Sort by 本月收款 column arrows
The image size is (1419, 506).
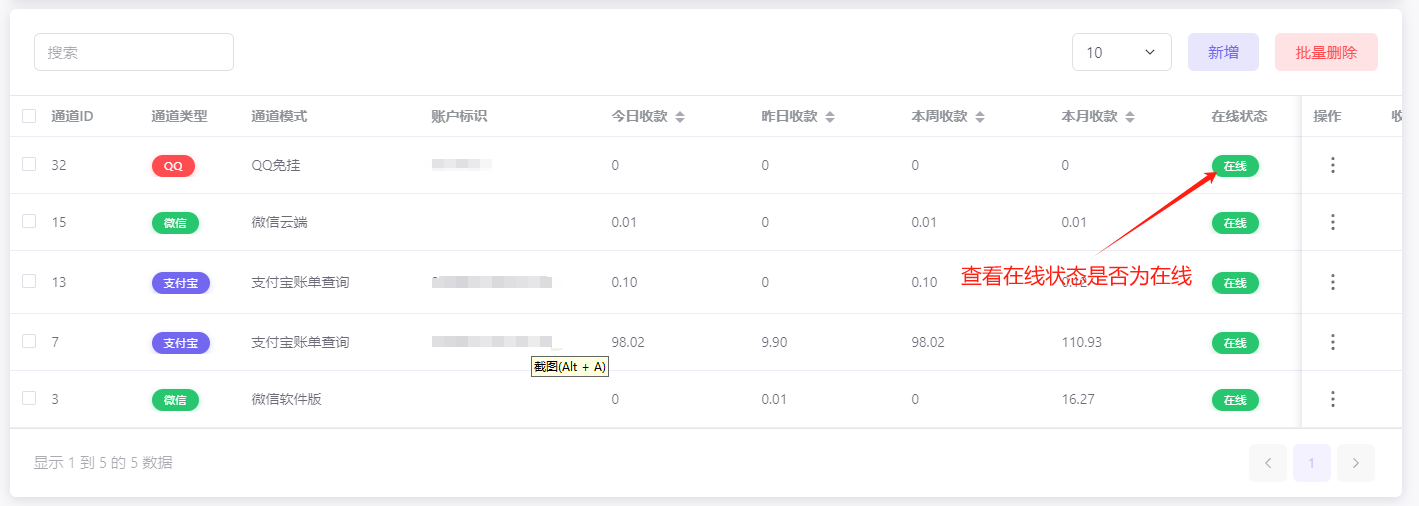tap(1130, 117)
